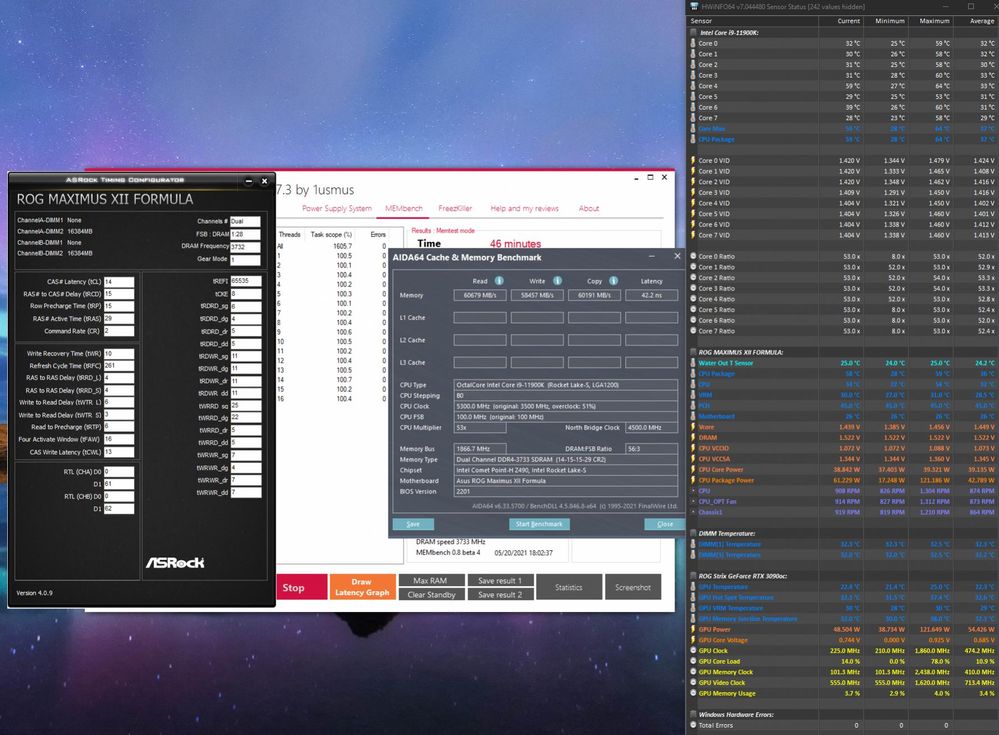Viewport: 999px width, 735px height.
Task: Click the icon beside ROG MAXIMUS XII FORMULA sensor group
Action: point(693,352)
